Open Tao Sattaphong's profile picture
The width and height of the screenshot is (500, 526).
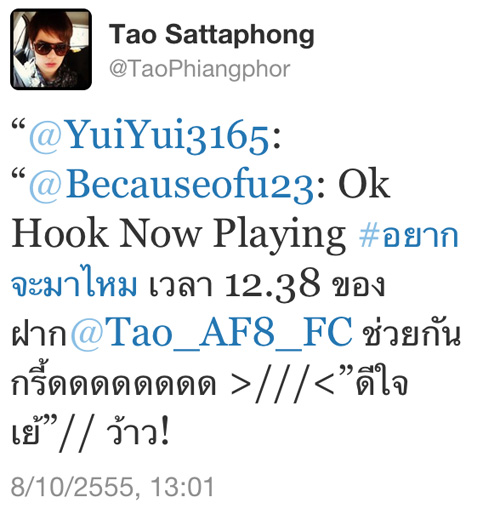[x=51, y=49]
